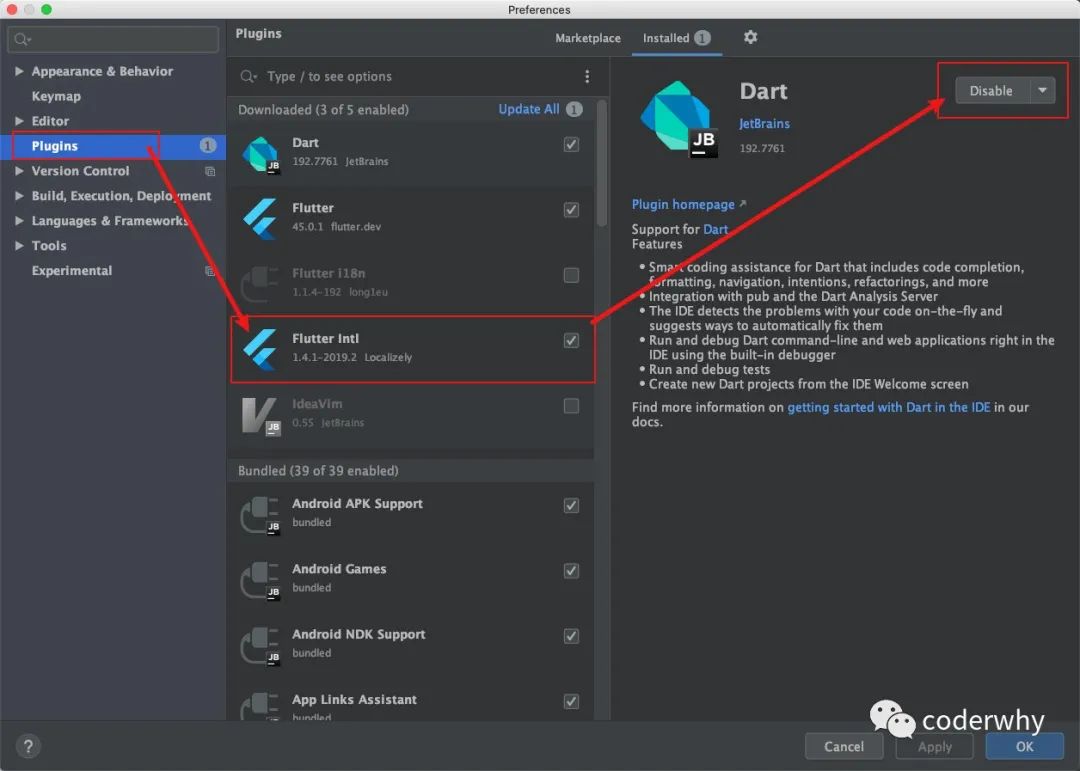Click the plugin list scrollbar
1080x771 pixels.
pos(601,163)
